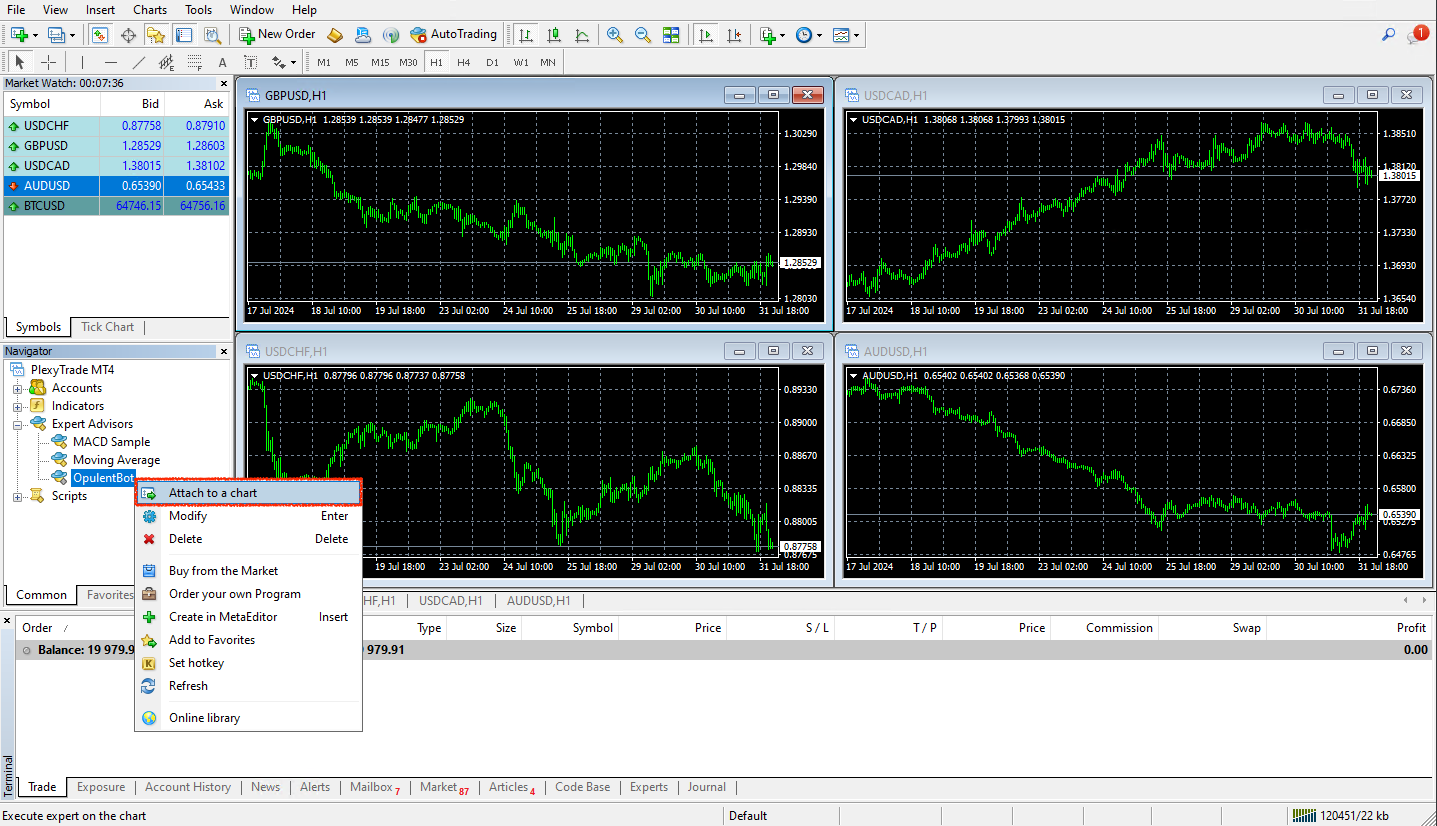
Task: Click the New Order button
Action: click(x=277, y=34)
